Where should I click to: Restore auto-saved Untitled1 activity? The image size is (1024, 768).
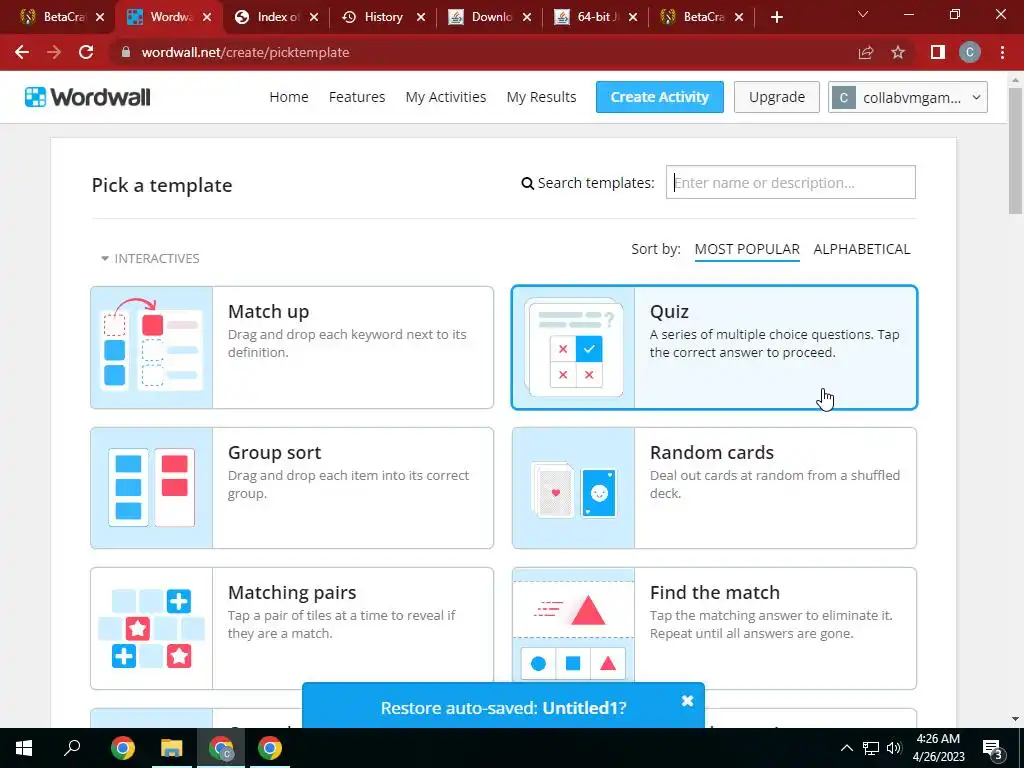coord(503,708)
